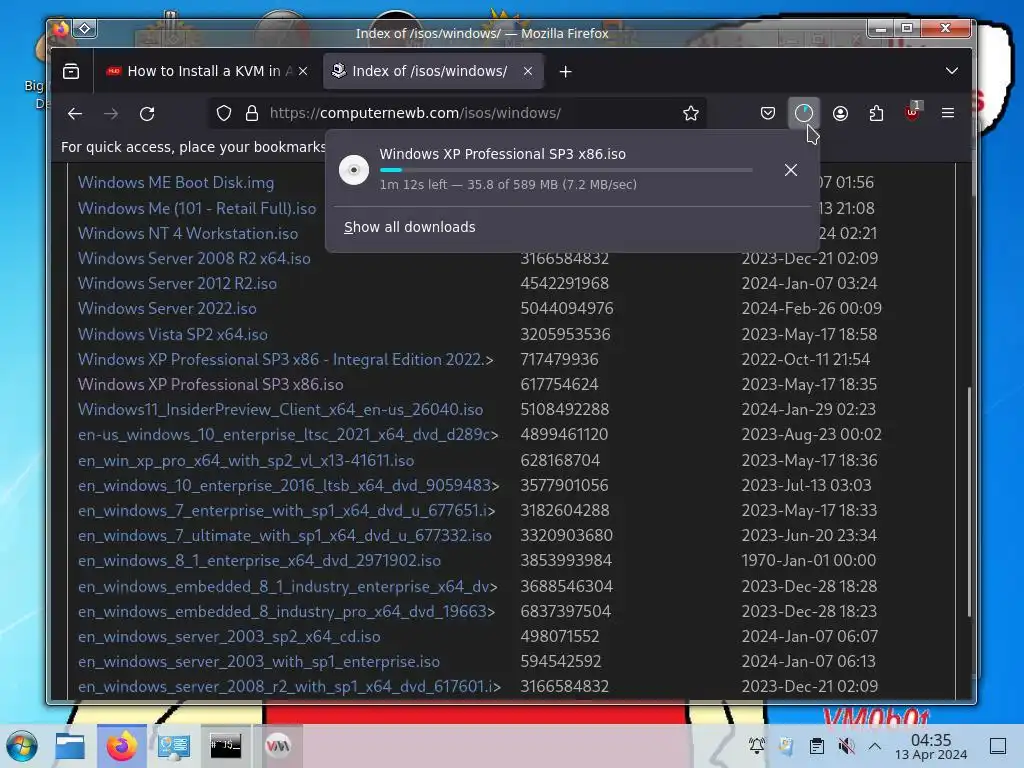Click the downloading ISO file icon
The image size is (1024, 768).
[x=354, y=170]
